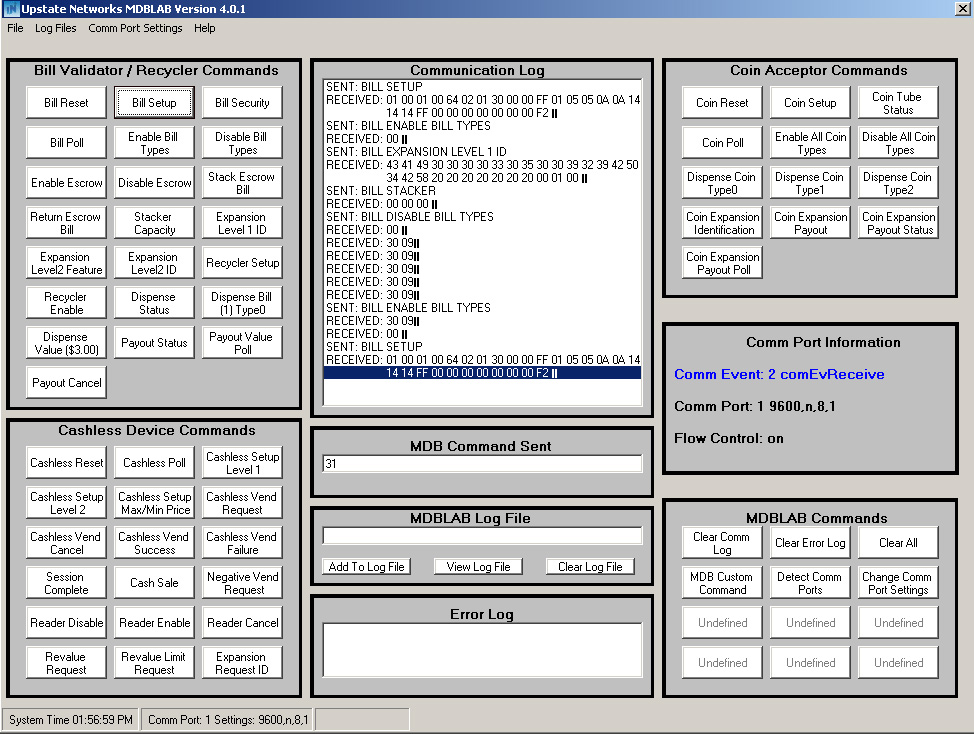Click Dispense Value ($3.00) button
The width and height of the screenshot is (974, 734).
[66, 343]
